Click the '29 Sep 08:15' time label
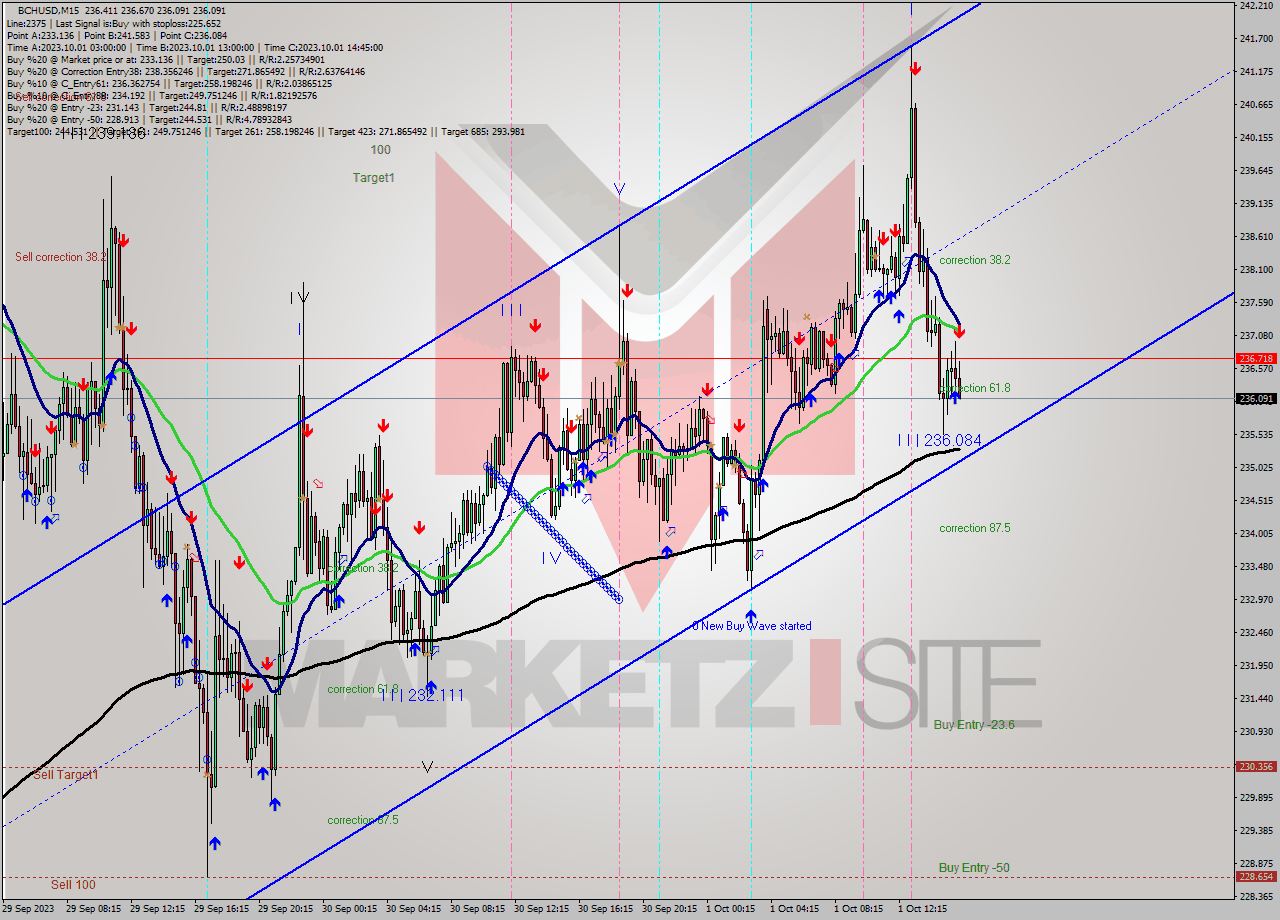This screenshot has width=1280, height=920. tap(93, 909)
